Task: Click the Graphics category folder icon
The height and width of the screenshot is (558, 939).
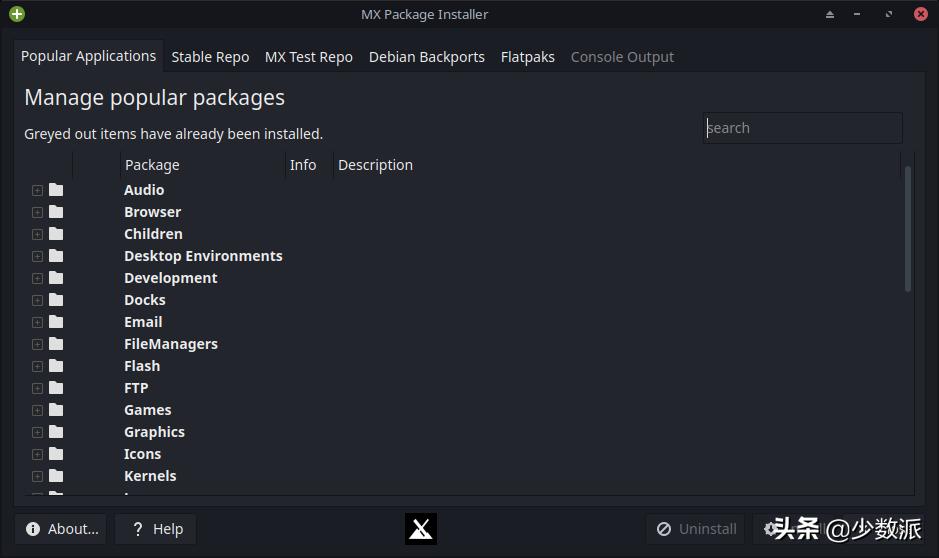Action: [x=56, y=432]
